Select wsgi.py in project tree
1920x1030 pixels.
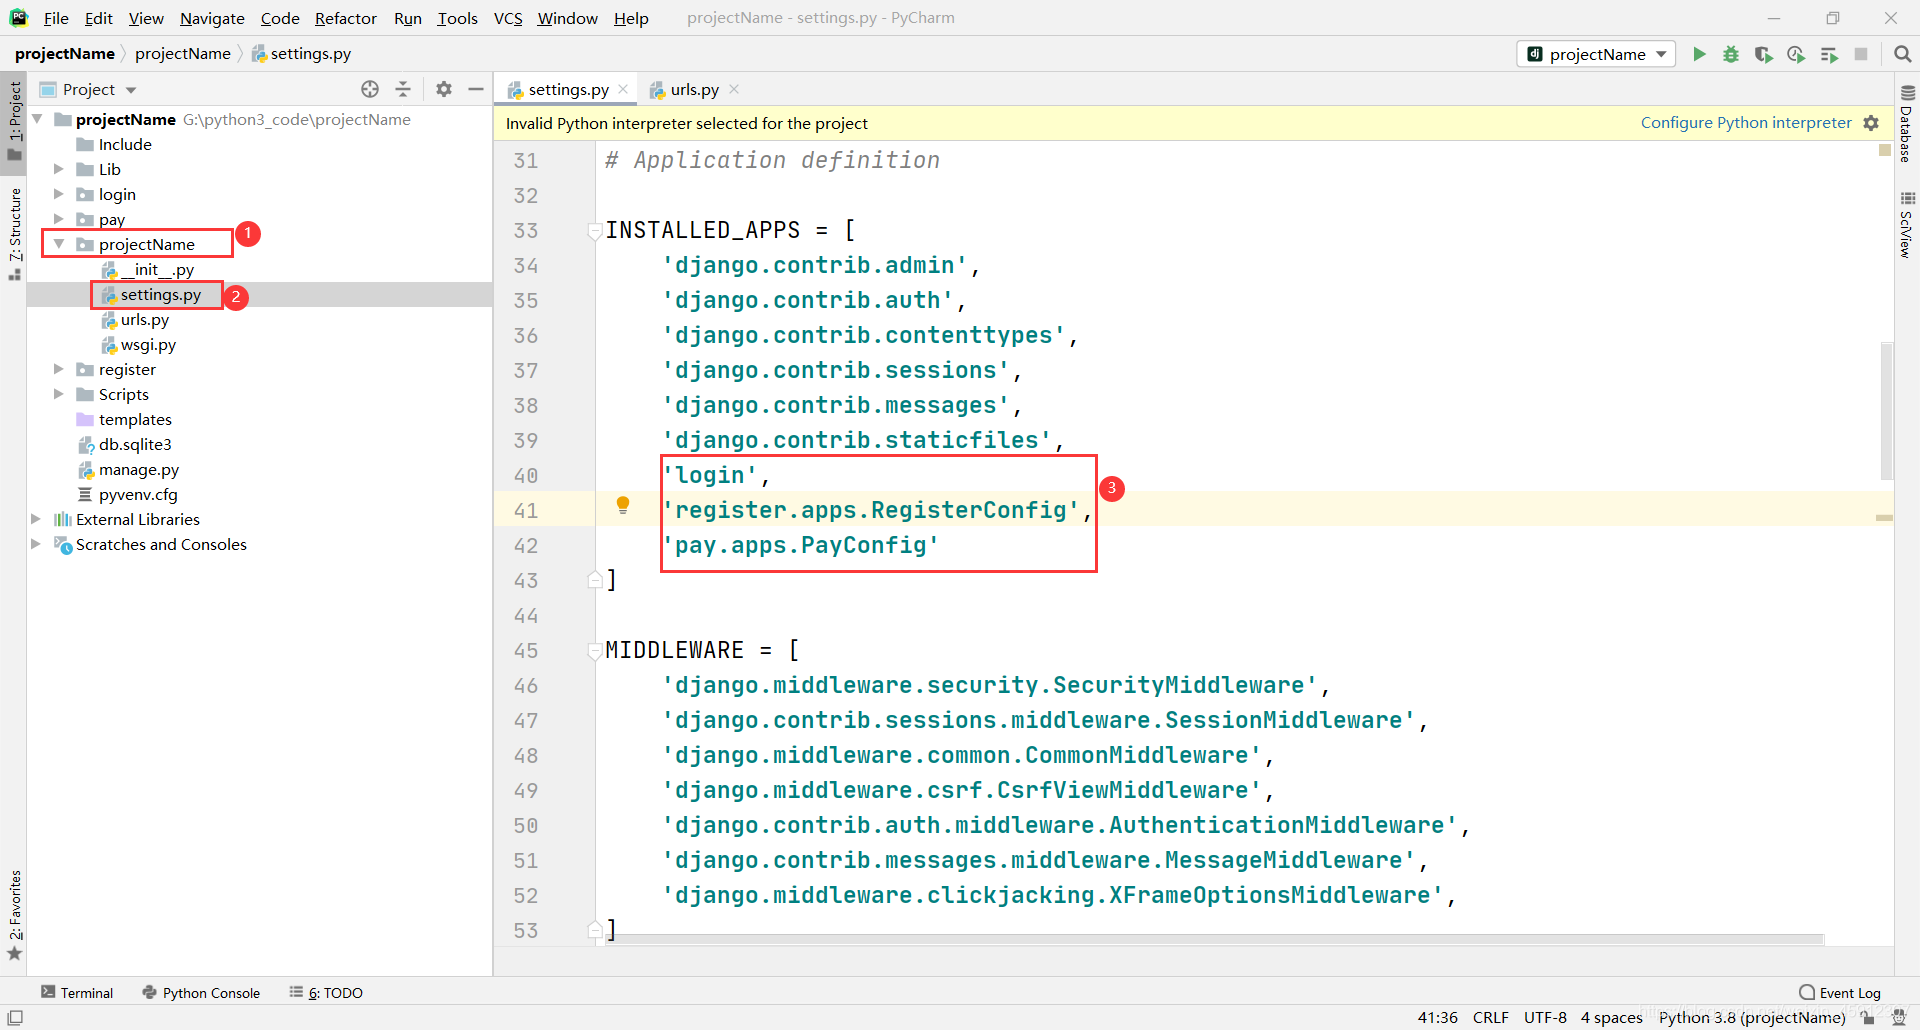click(x=148, y=344)
